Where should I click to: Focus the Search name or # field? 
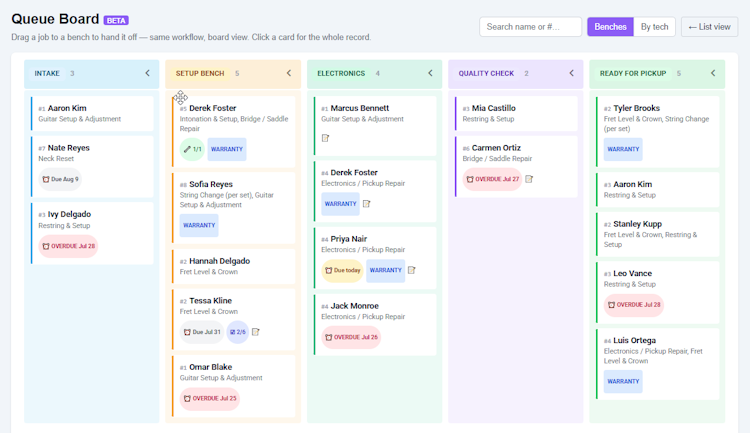click(530, 27)
